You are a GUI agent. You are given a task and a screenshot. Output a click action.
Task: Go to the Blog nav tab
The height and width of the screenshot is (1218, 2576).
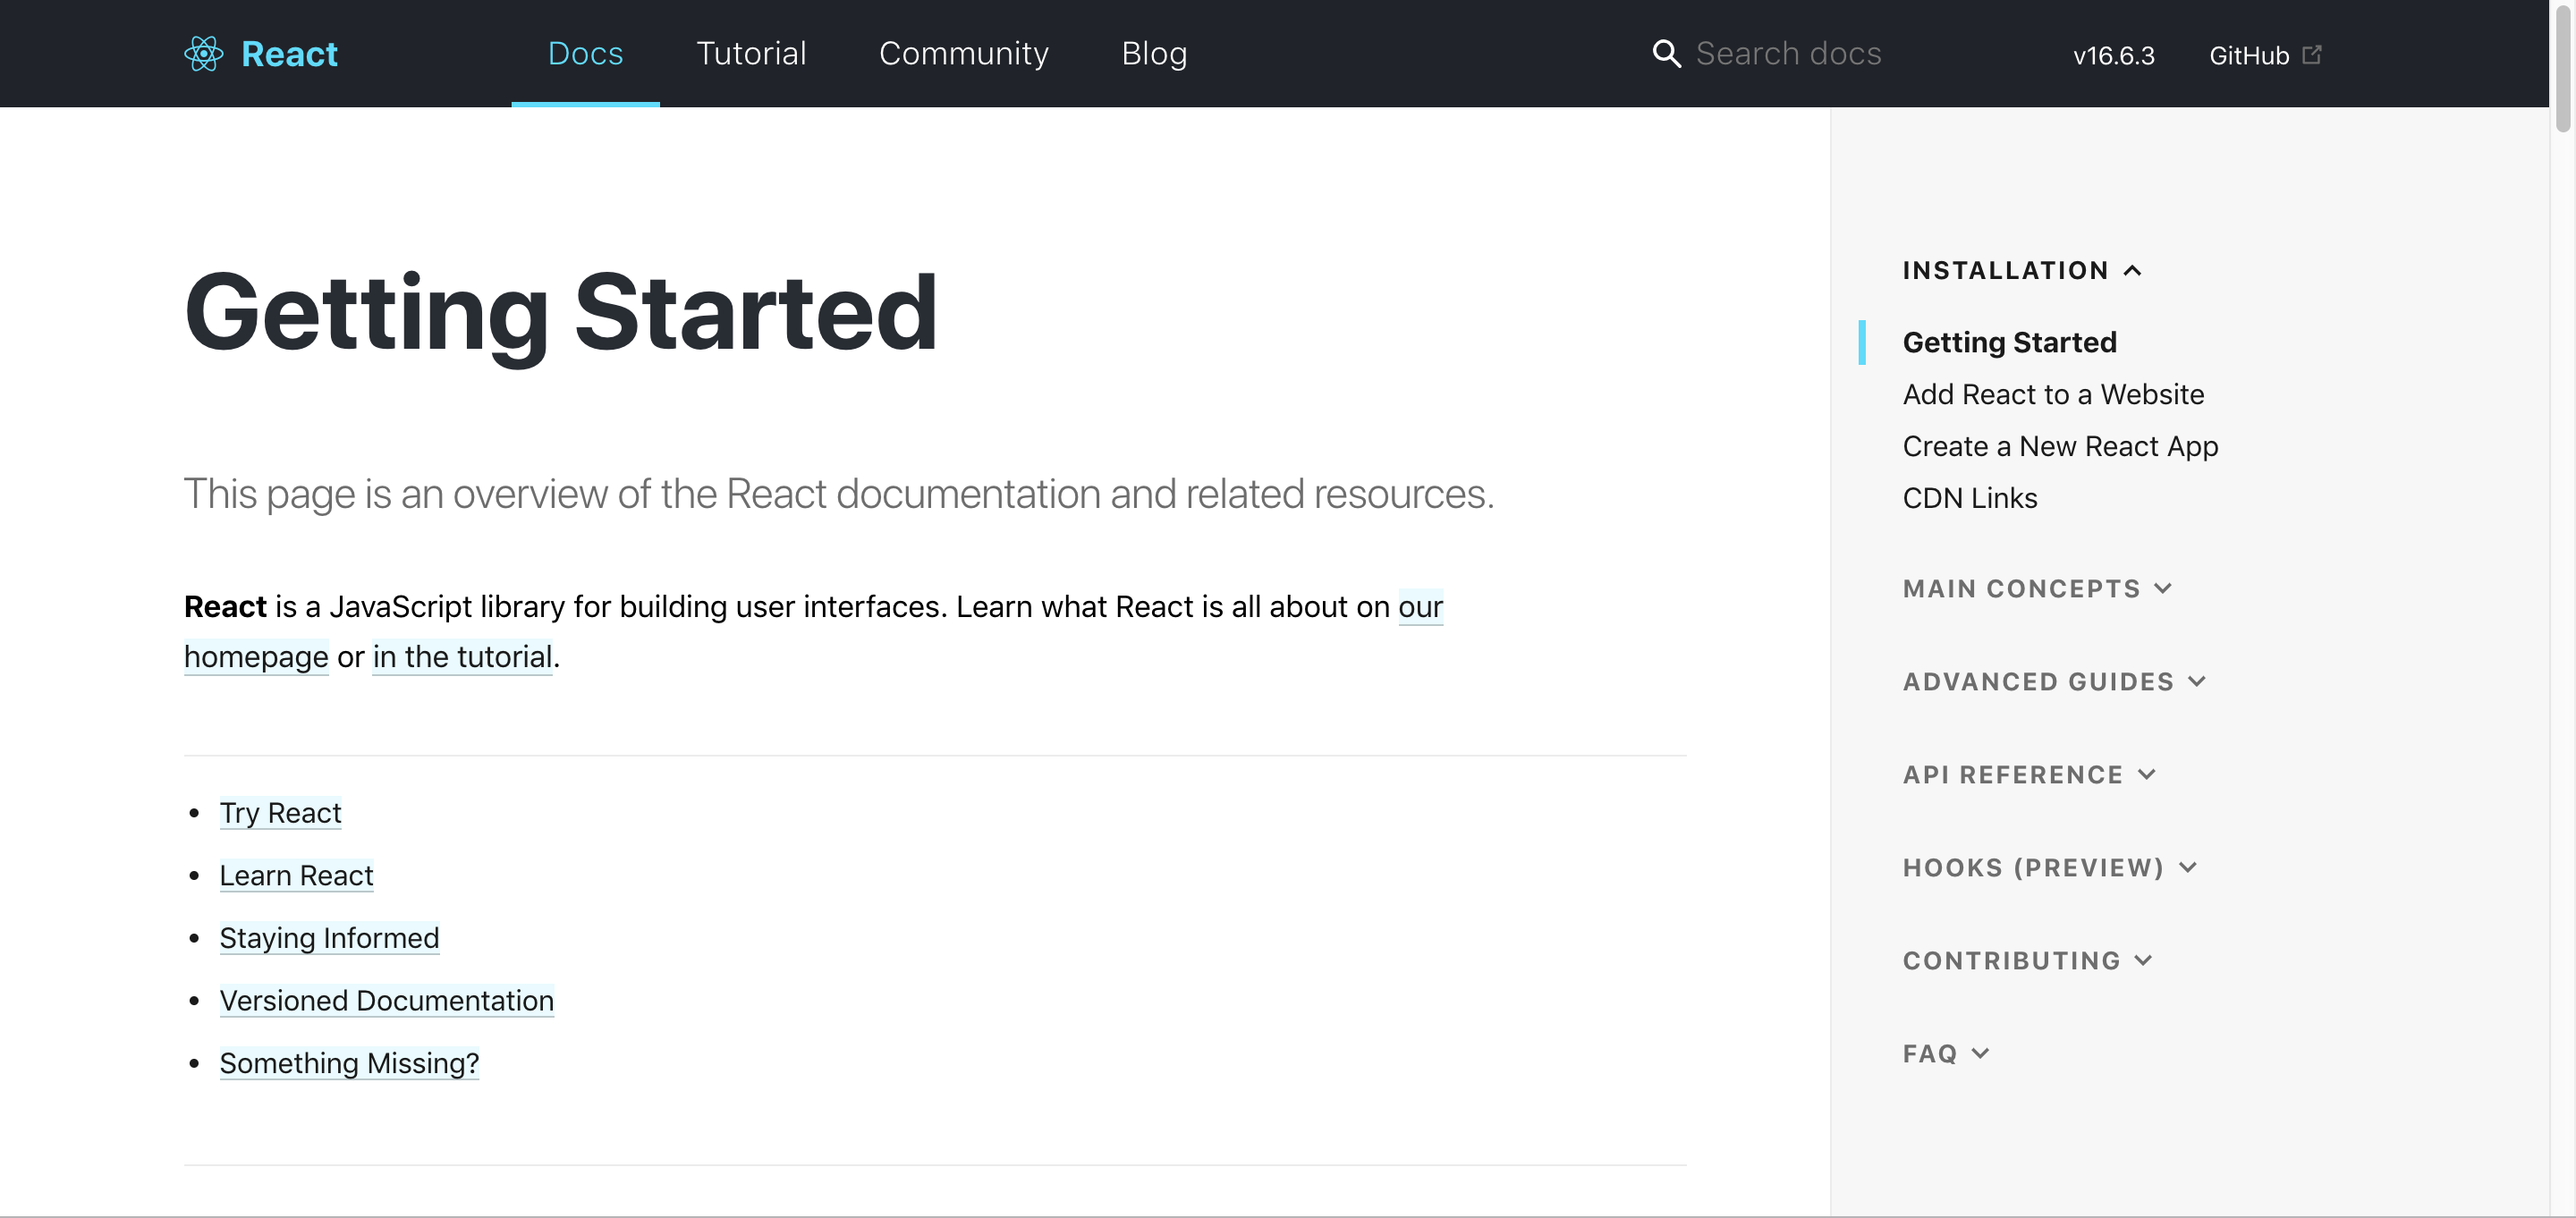point(1154,54)
